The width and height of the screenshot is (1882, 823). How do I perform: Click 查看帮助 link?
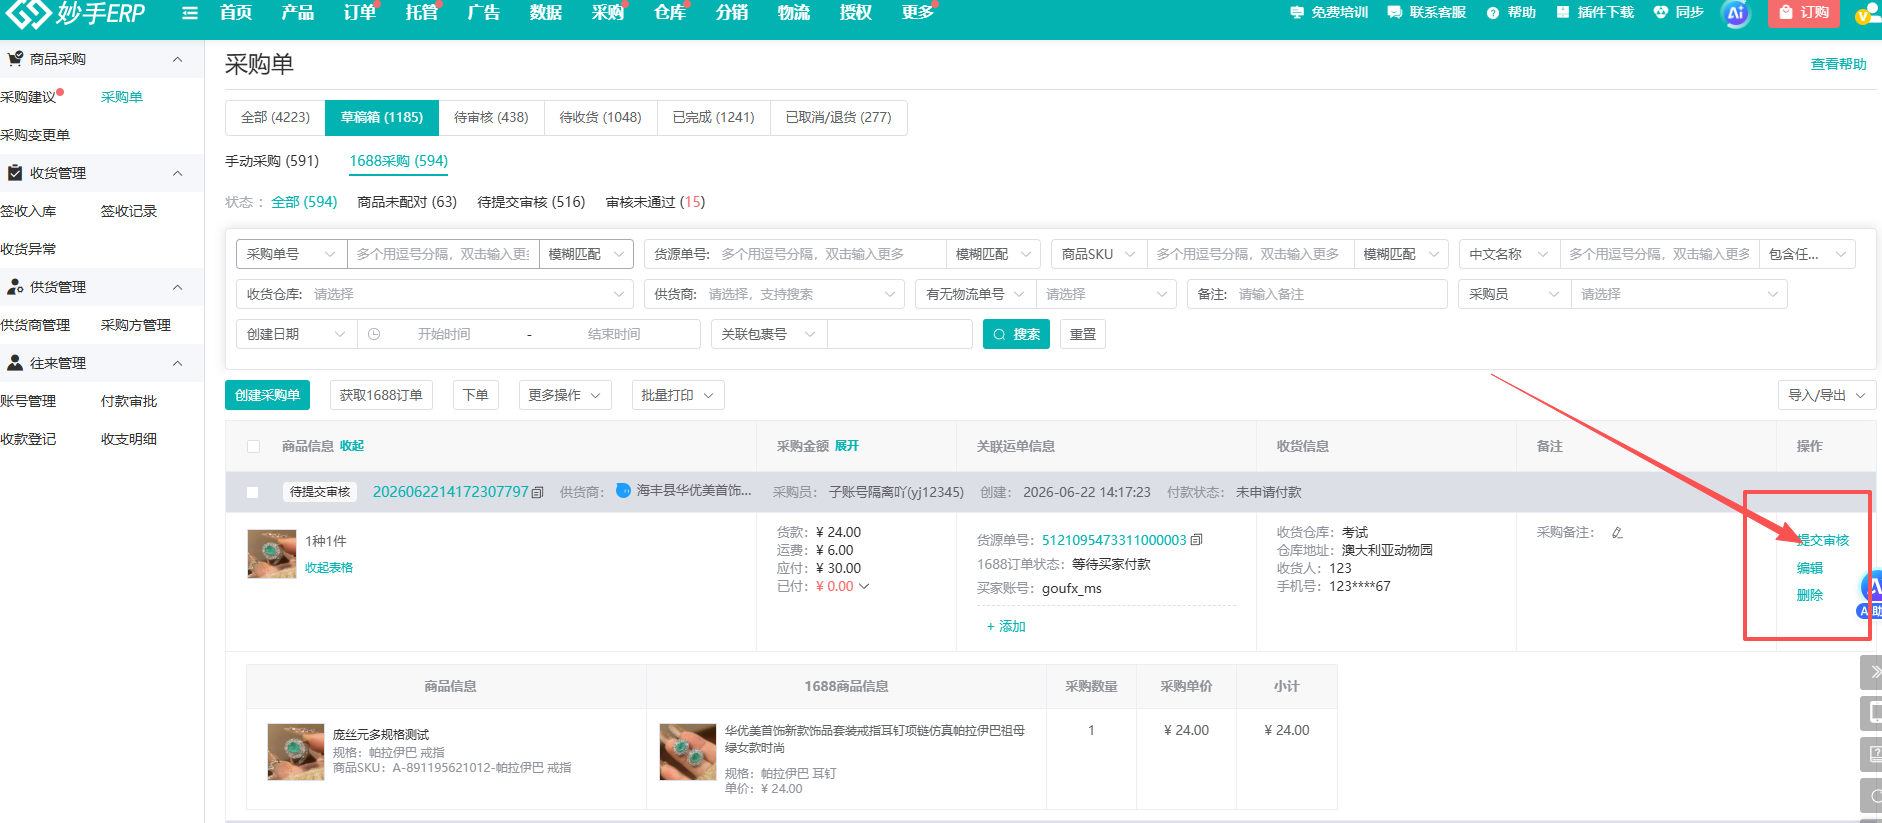tap(1838, 64)
